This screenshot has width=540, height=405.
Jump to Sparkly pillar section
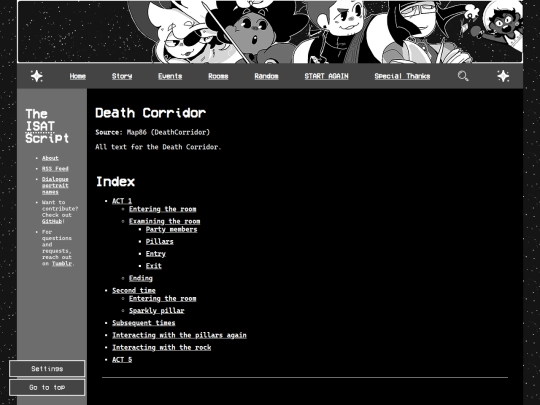[x=157, y=311]
